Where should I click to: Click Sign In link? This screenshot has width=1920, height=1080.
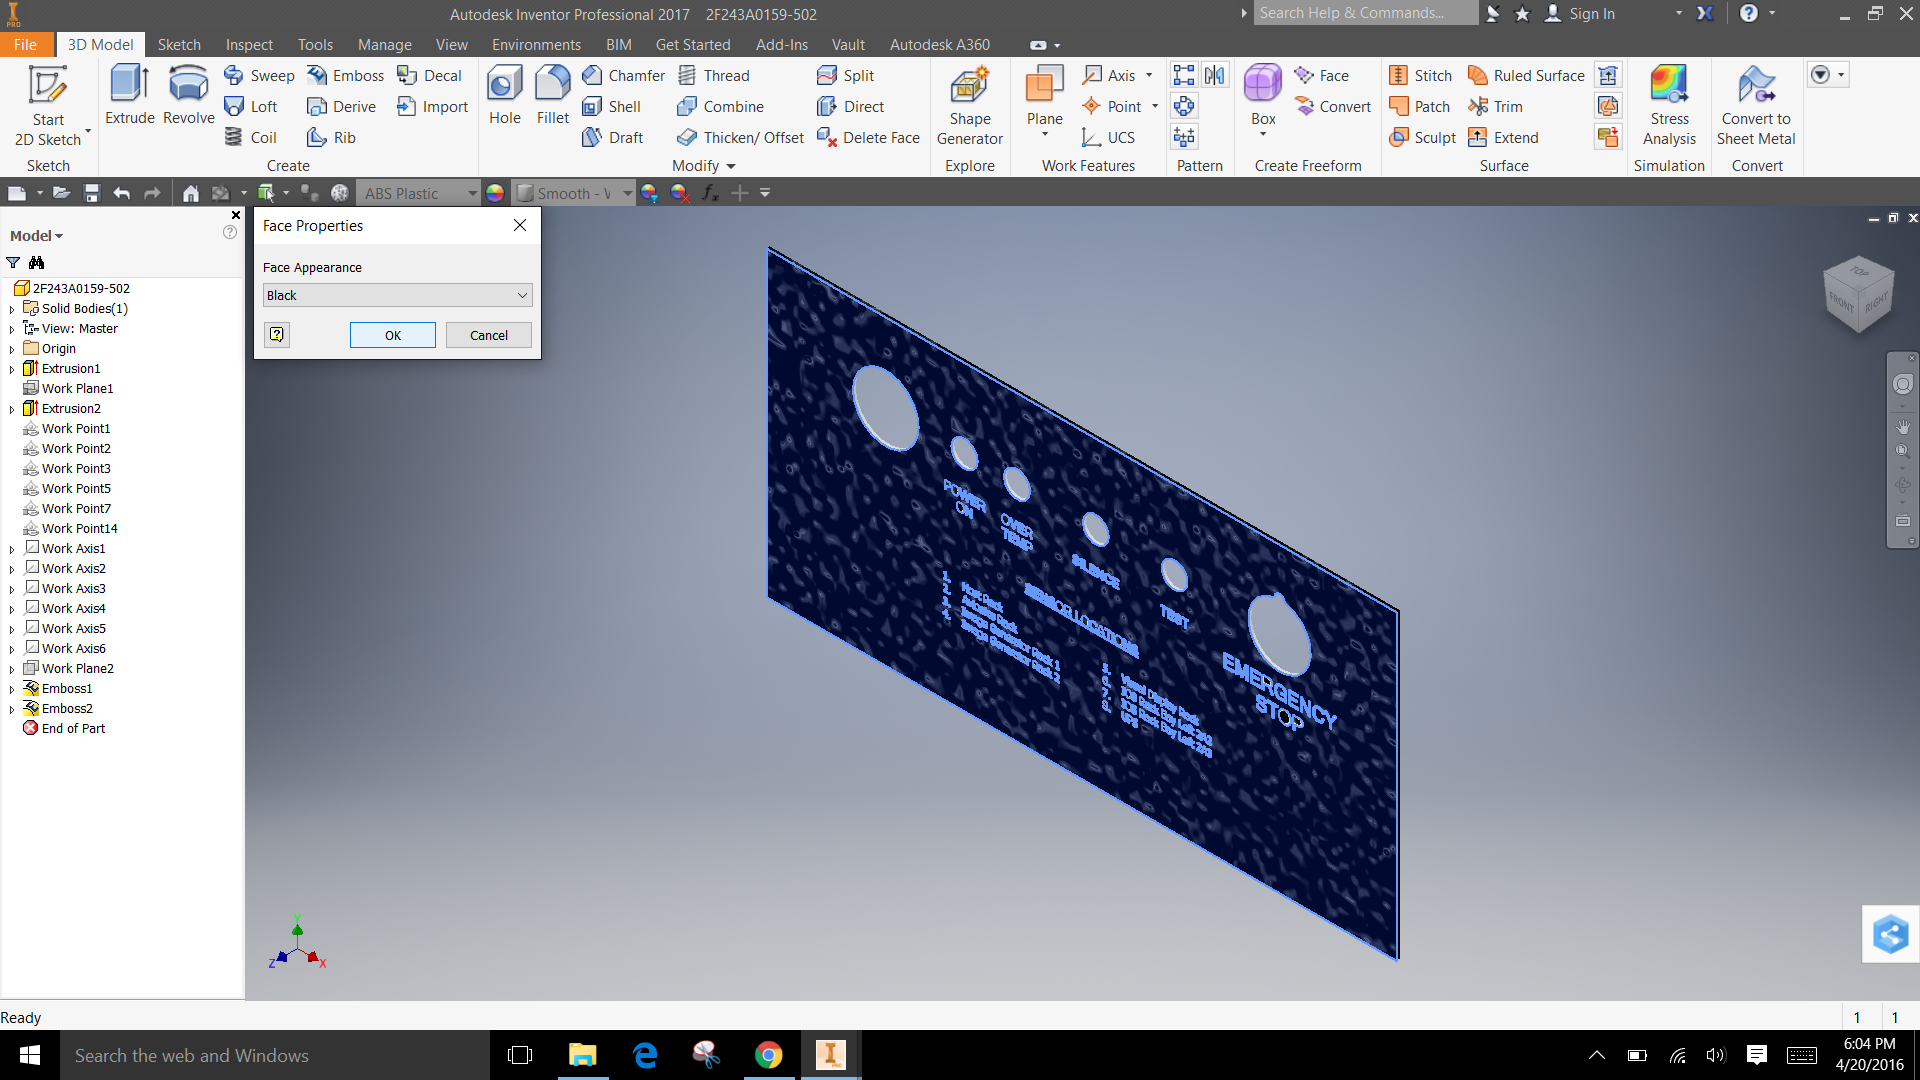point(1591,13)
